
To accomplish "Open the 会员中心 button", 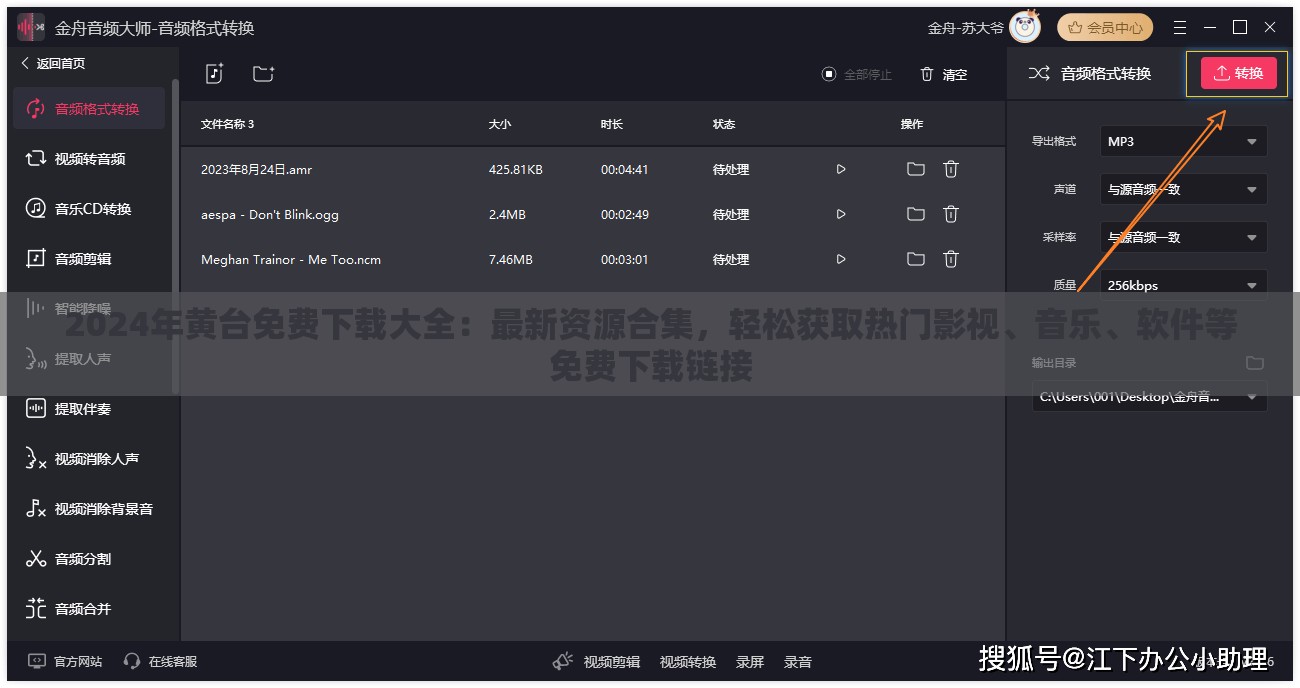I will [1105, 28].
